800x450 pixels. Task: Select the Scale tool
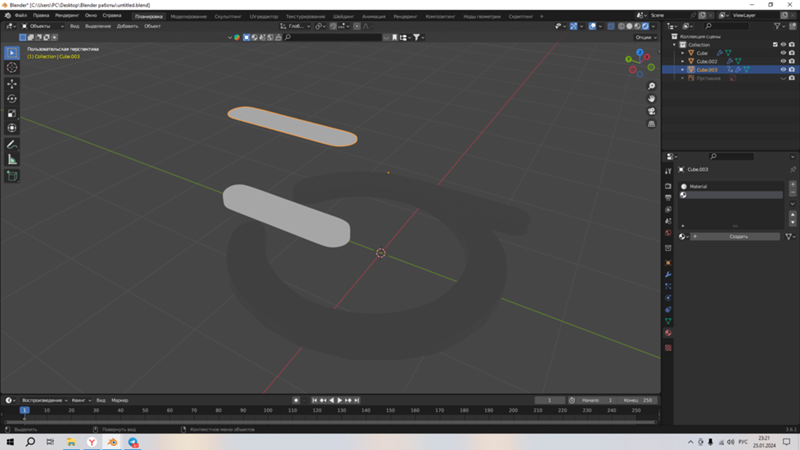[12, 113]
